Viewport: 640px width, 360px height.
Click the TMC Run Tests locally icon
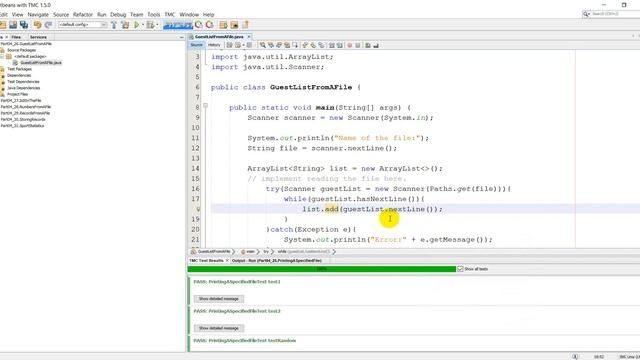point(199,25)
